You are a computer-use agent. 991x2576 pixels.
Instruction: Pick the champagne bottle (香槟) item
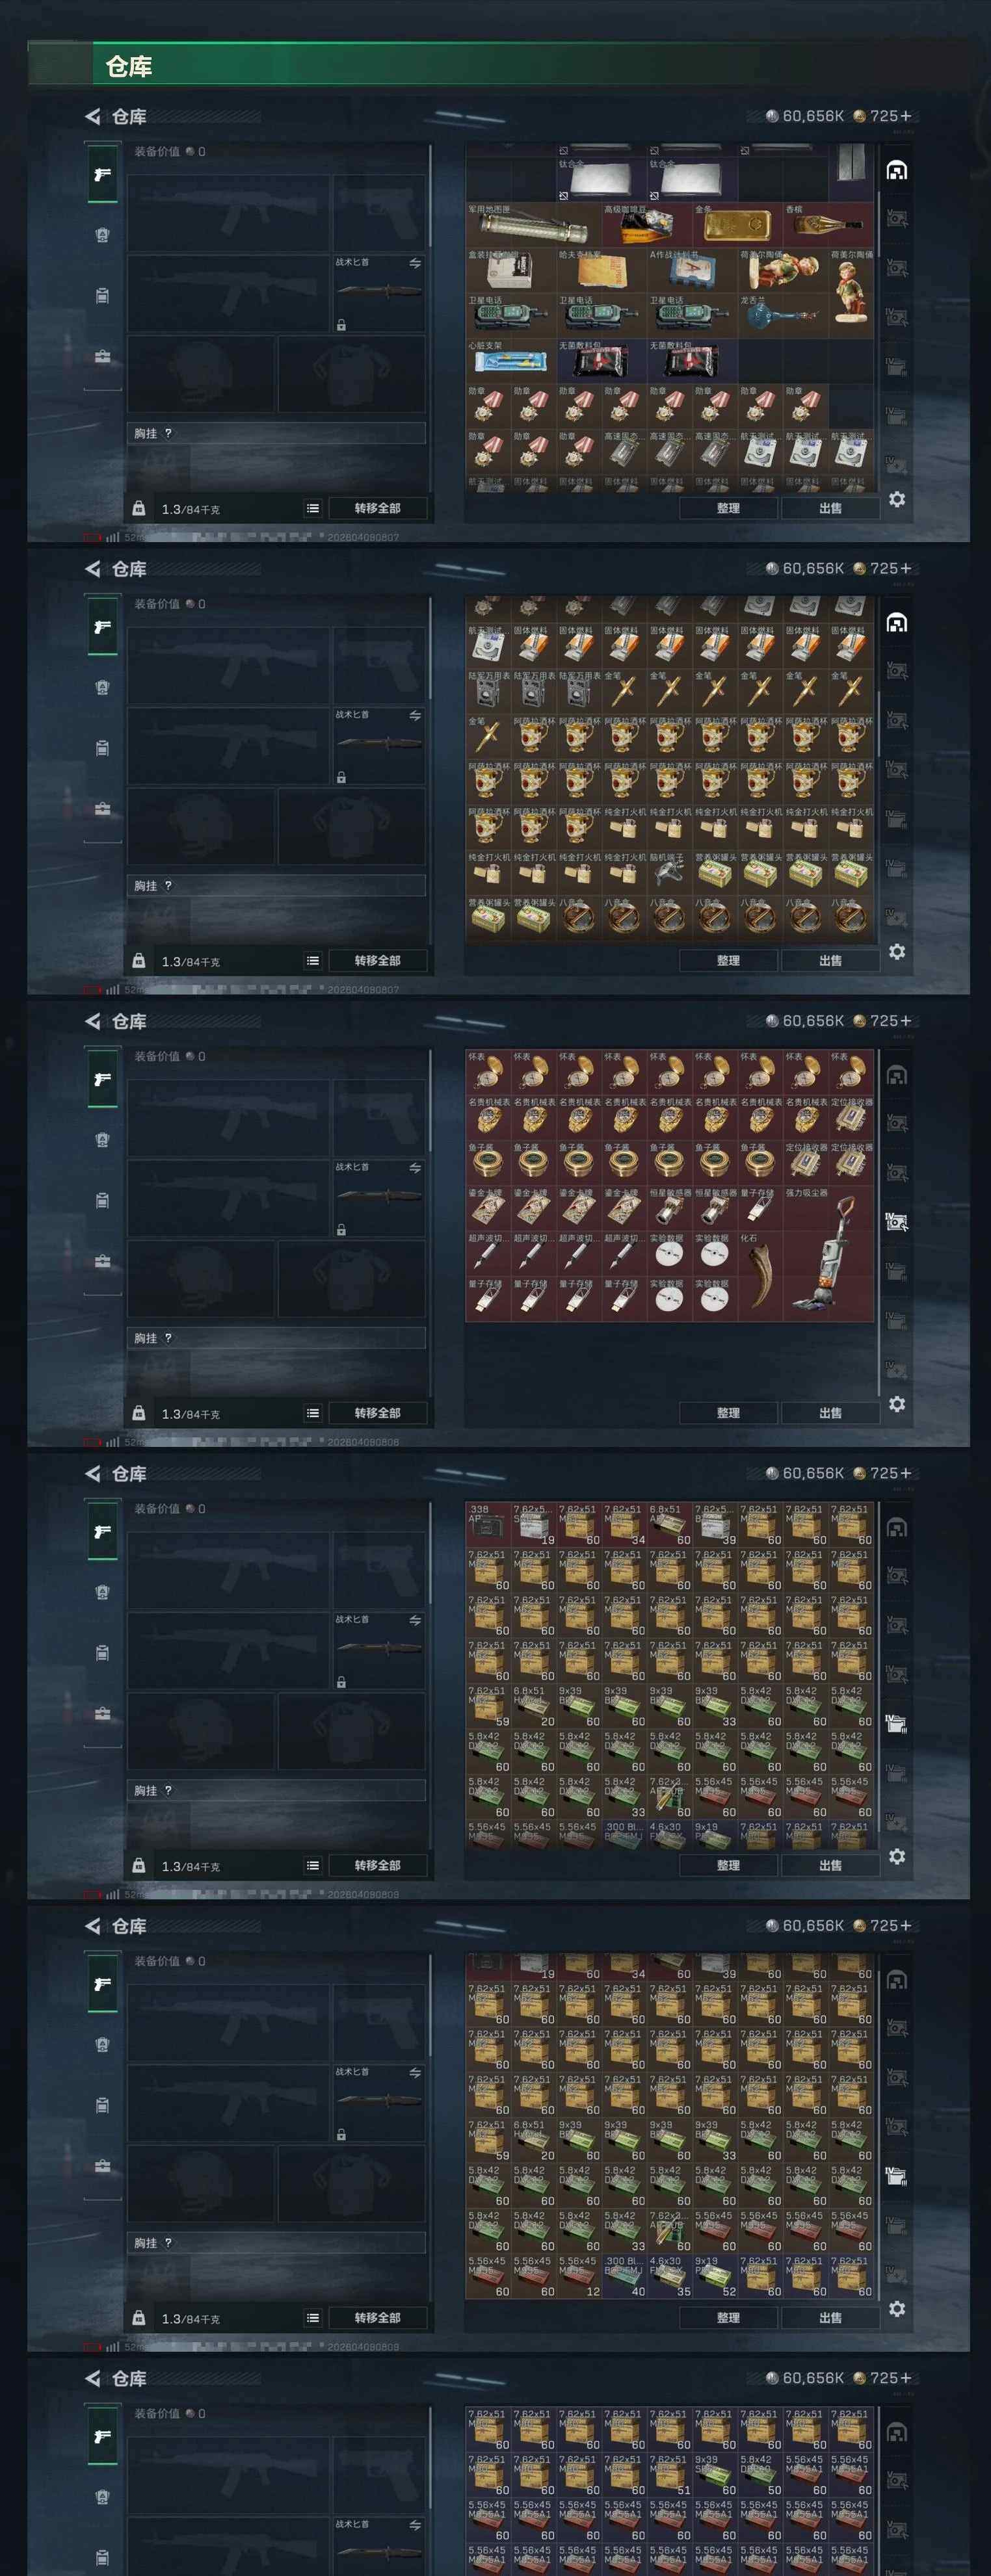[828, 225]
